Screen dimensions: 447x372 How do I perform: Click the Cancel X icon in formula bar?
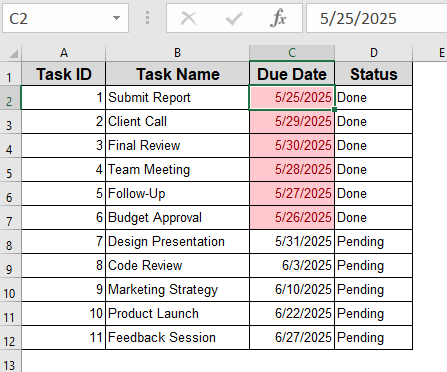click(x=188, y=18)
